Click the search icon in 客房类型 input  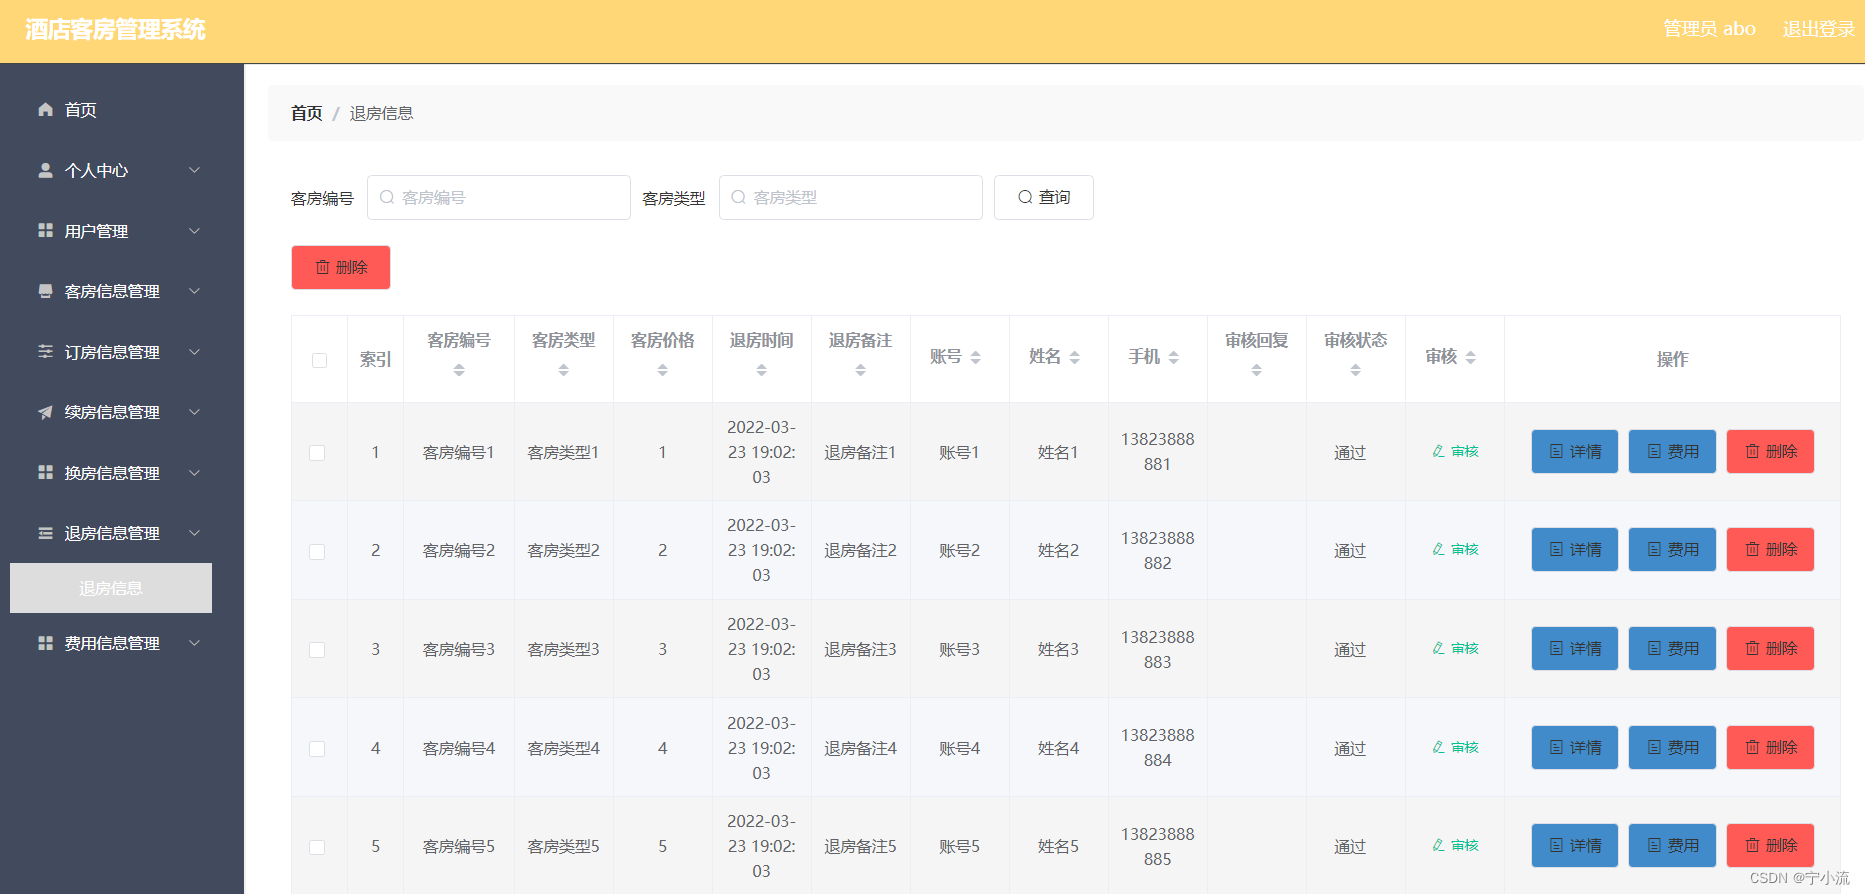738,197
